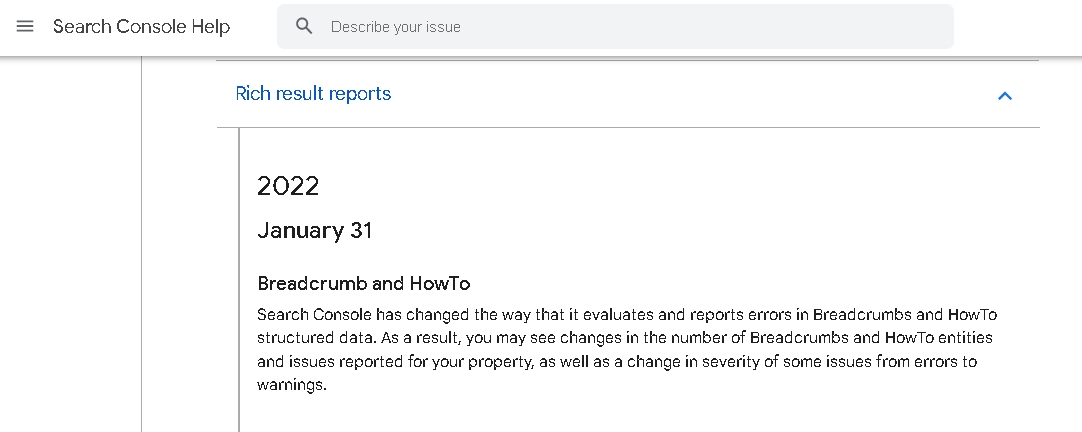Open the main hamburger menu

(25, 27)
